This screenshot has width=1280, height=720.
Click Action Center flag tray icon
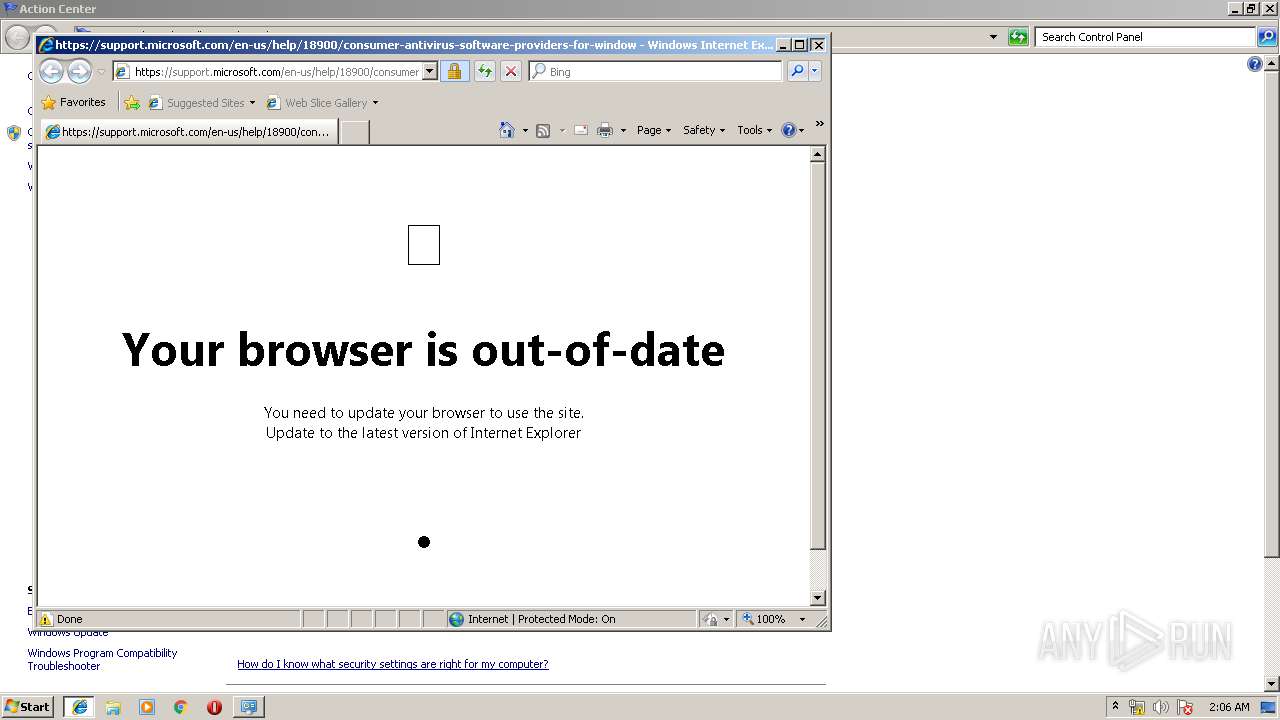[1185, 707]
